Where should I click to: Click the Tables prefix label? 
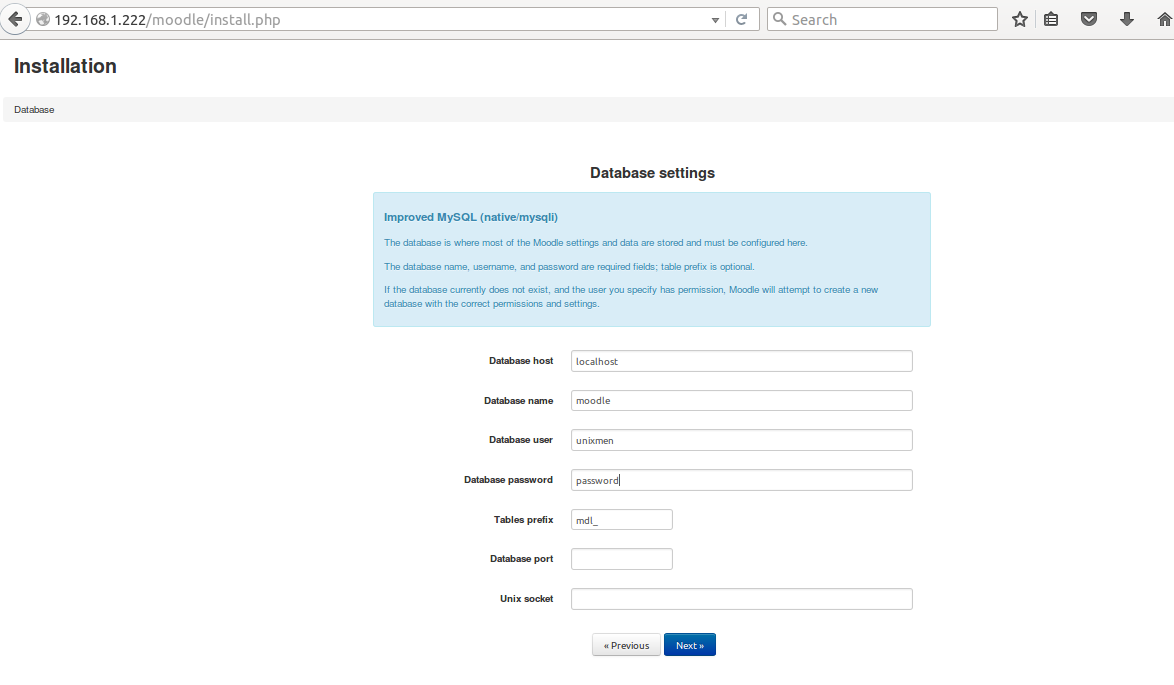click(523, 520)
